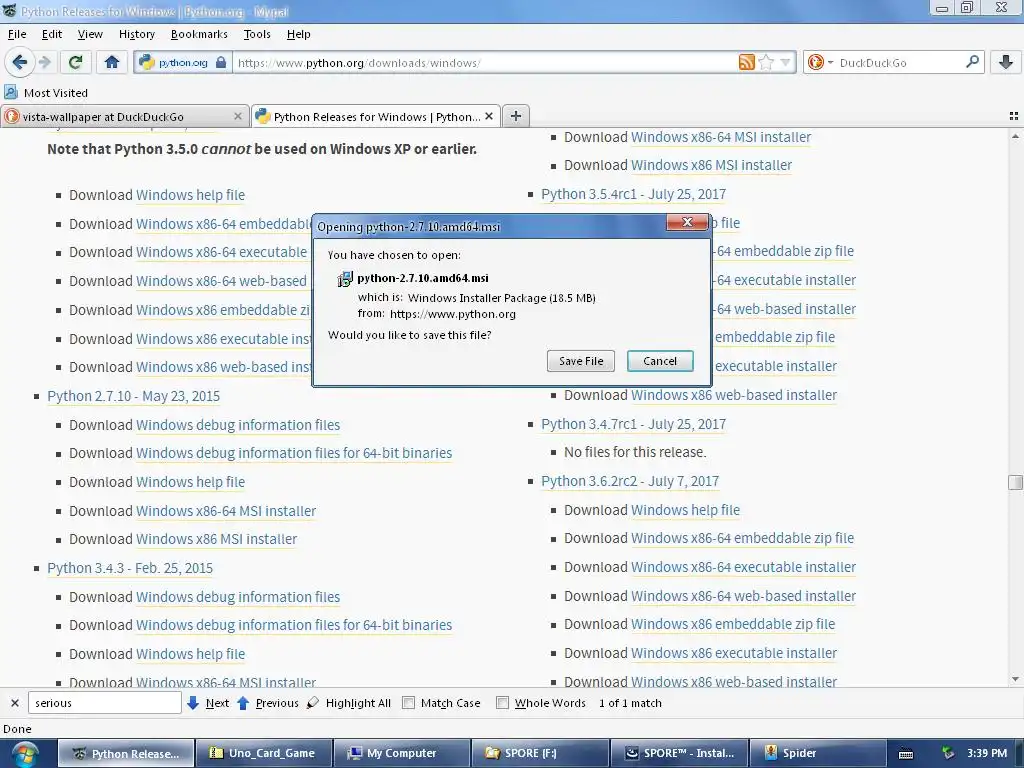This screenshot has height=768, width=1024.
Task: Switch to Uno_Card_Game in taskbar
Action: [264, 753]
